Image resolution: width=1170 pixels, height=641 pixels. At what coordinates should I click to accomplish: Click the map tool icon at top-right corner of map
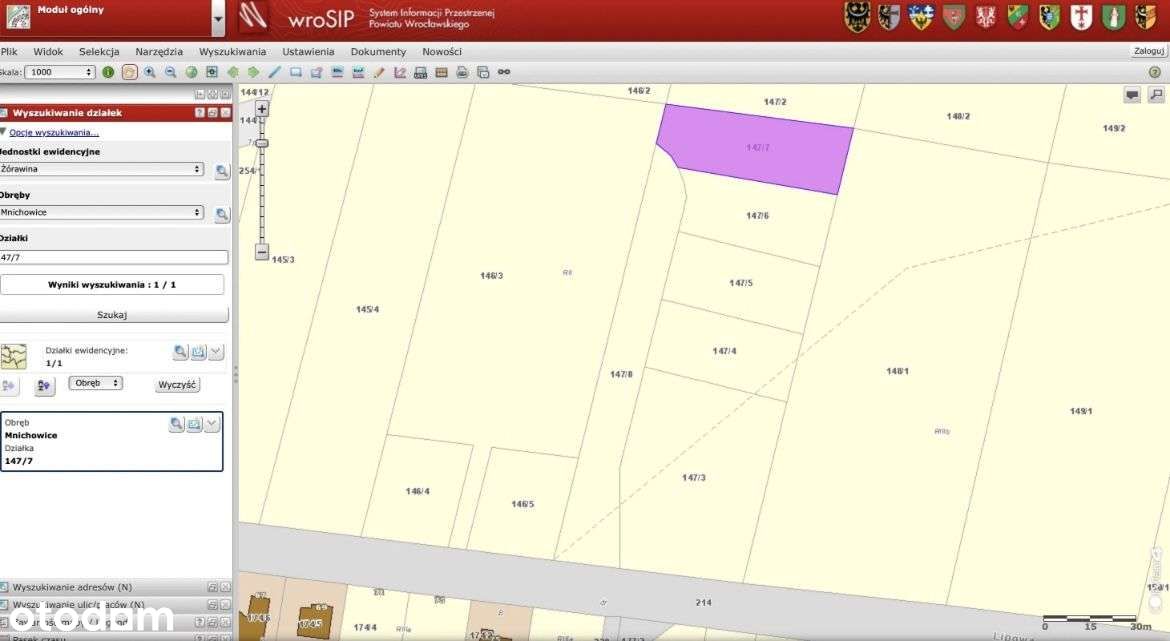[x=1156, y=95]
